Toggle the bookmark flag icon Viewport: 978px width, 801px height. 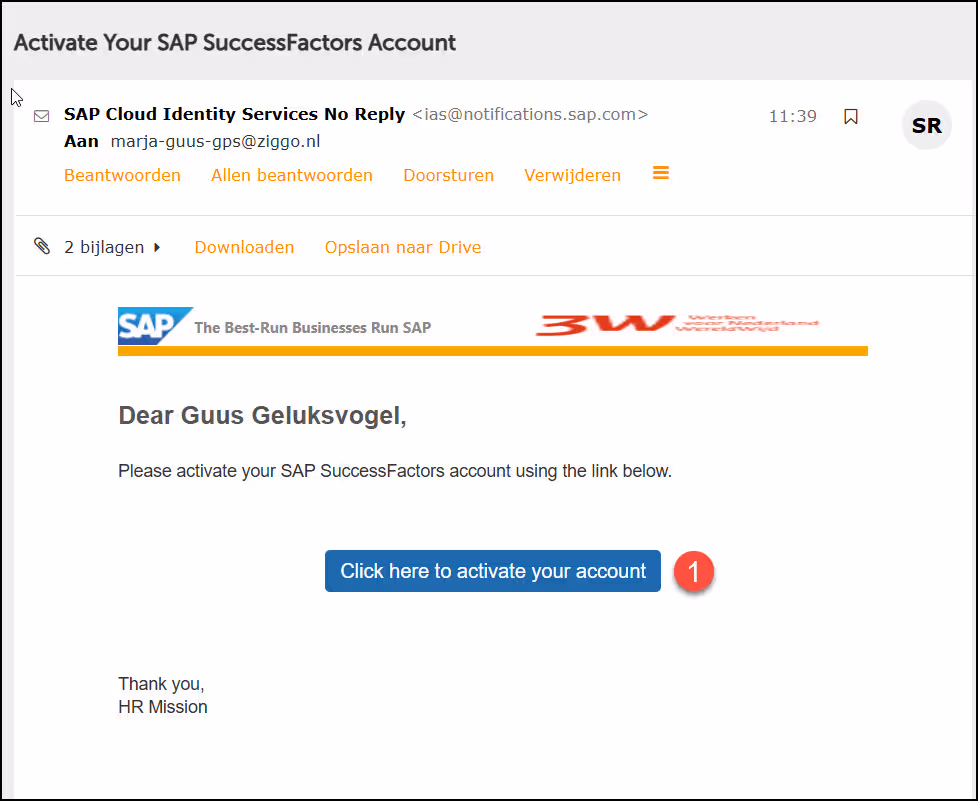pyautogui.click(x=851, y=117)
